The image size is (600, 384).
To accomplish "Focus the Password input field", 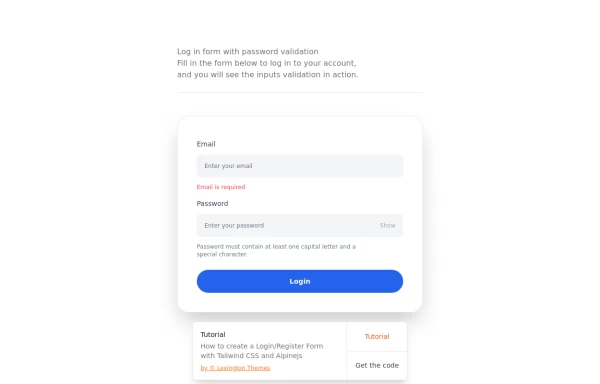I will click(287, 226).
